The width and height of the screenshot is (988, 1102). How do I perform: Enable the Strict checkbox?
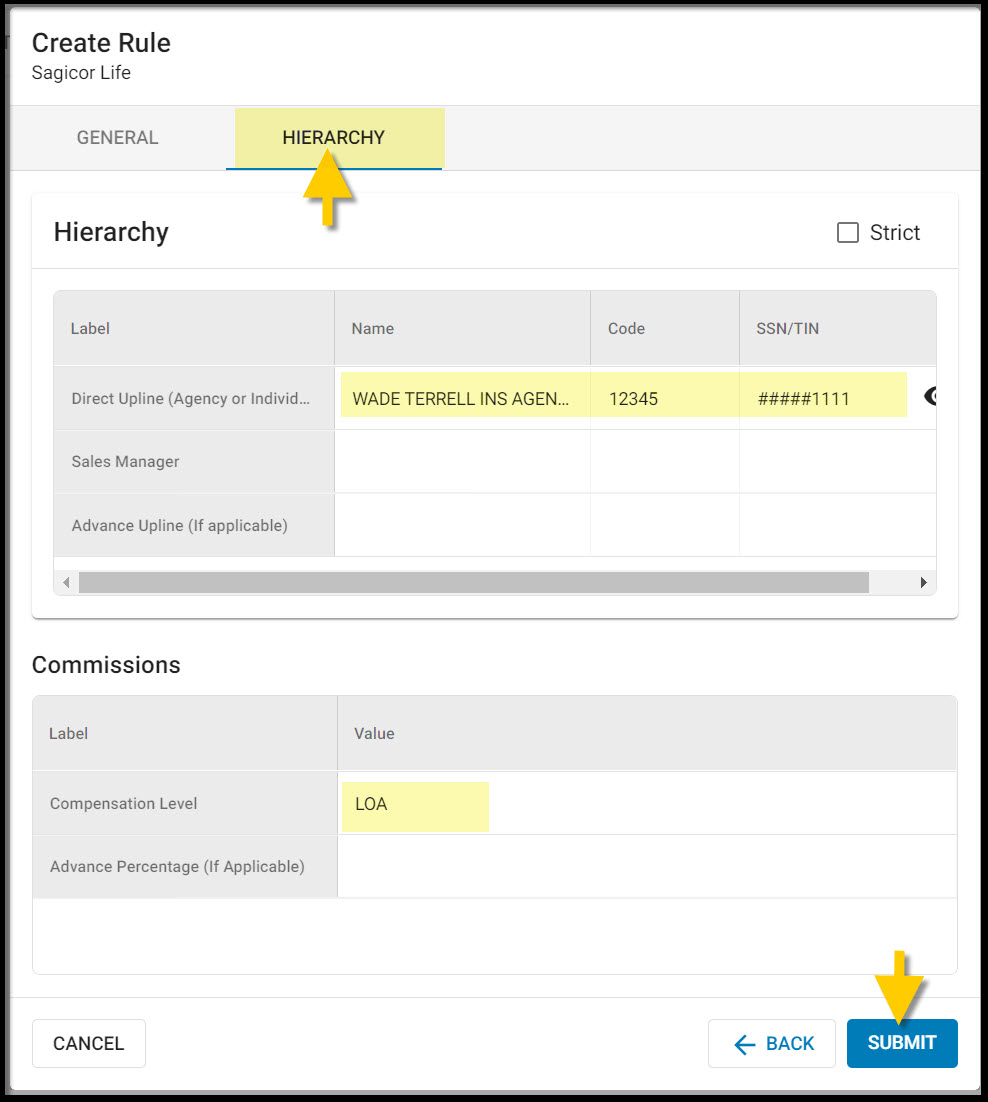pos(848,233)
